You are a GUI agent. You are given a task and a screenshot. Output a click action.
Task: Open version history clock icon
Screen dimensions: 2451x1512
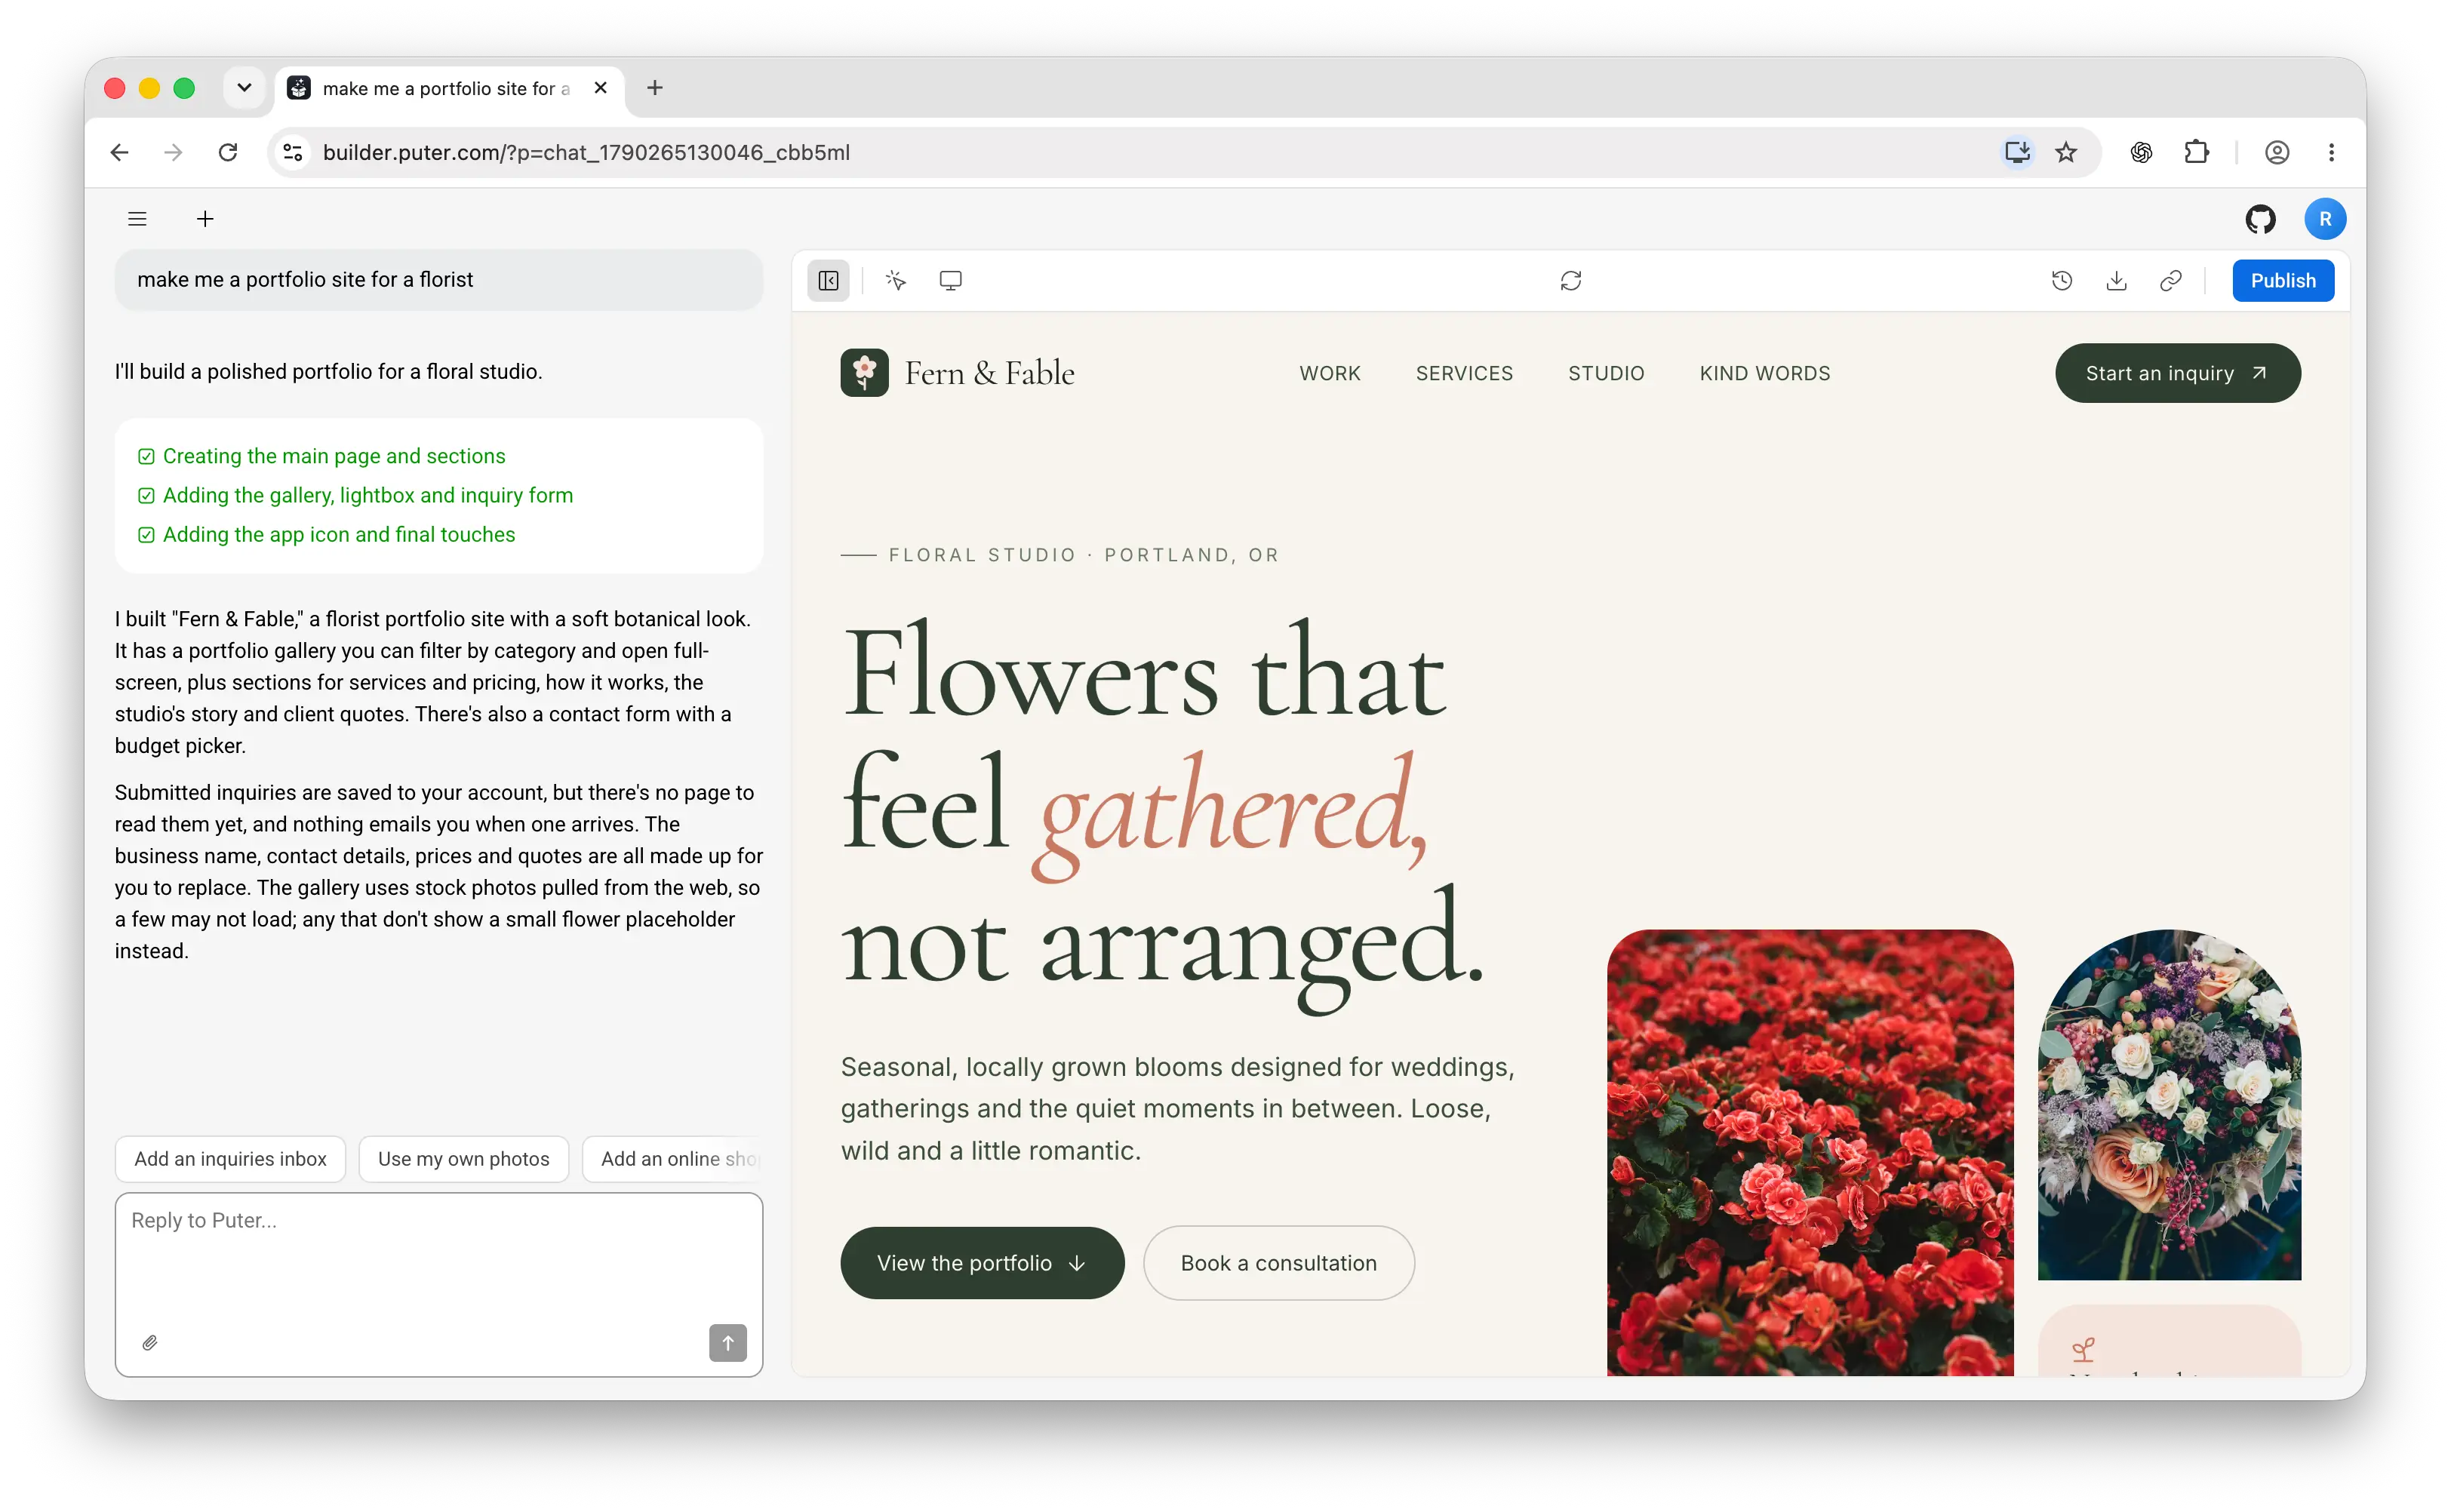tap(2061, 281)
